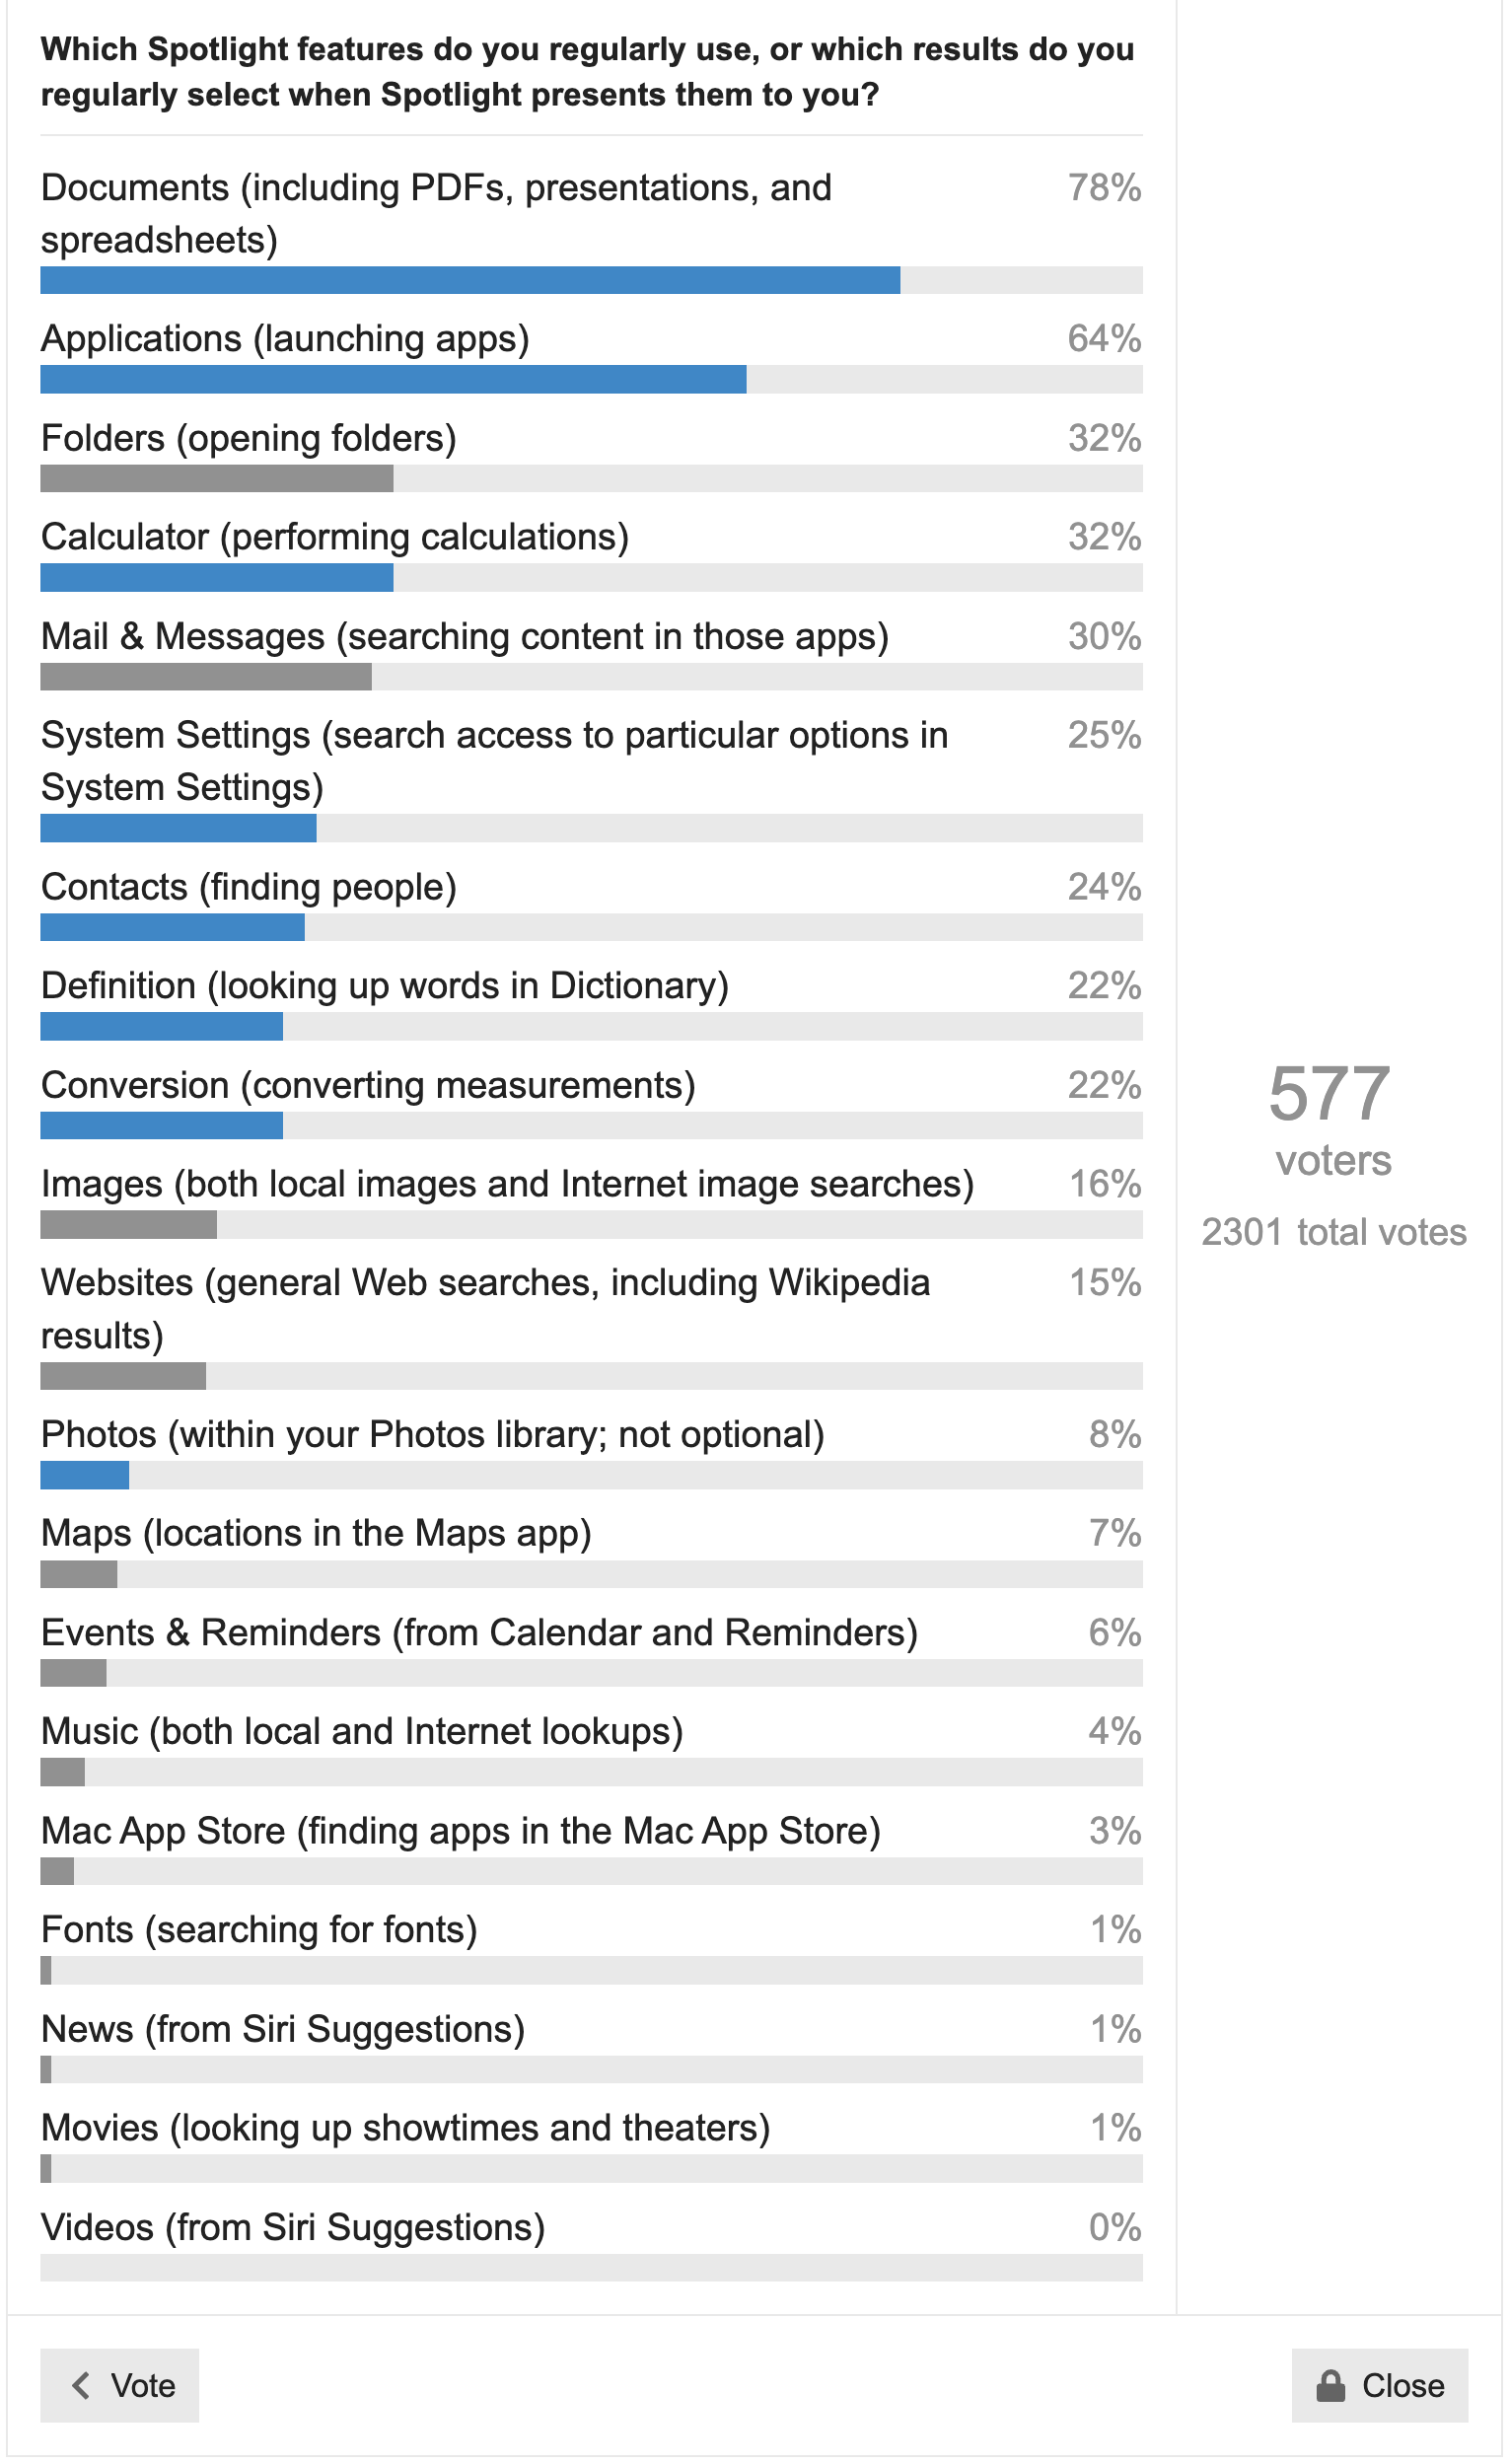Select the Documents result bar
1509x2464 pixels.
click(591, 280)
